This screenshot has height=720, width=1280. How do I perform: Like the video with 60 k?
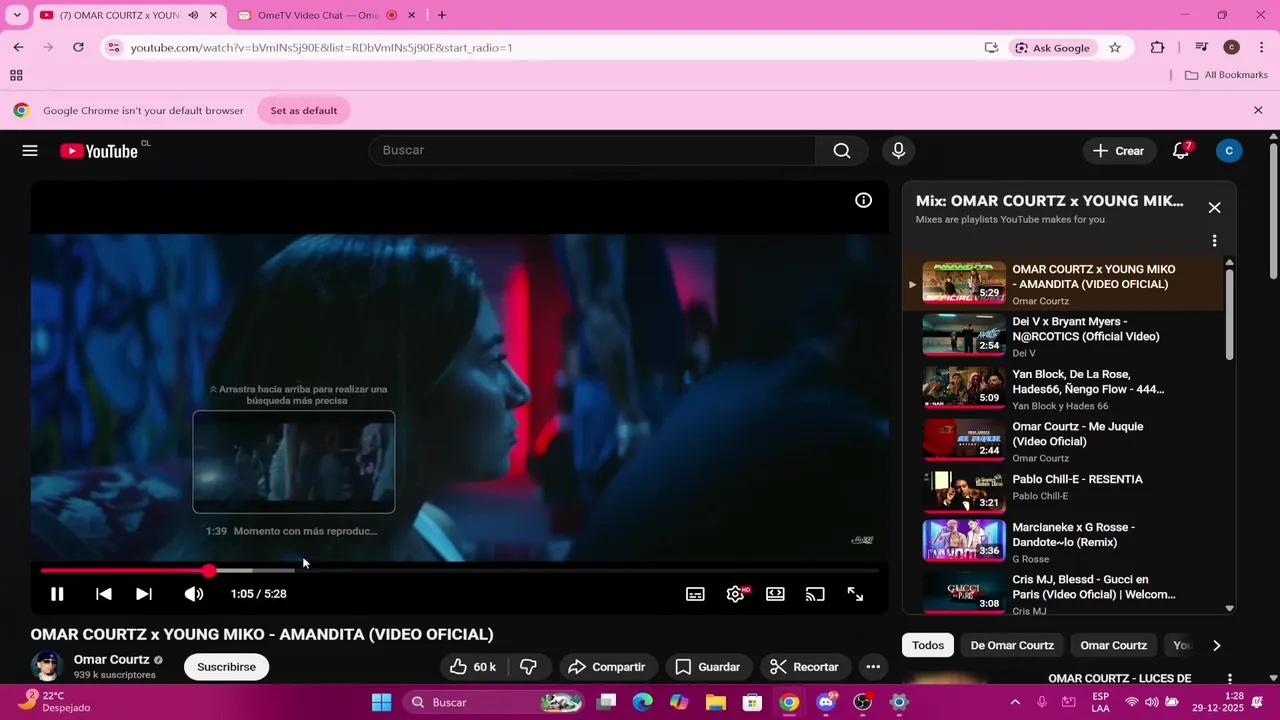point(473,667)
